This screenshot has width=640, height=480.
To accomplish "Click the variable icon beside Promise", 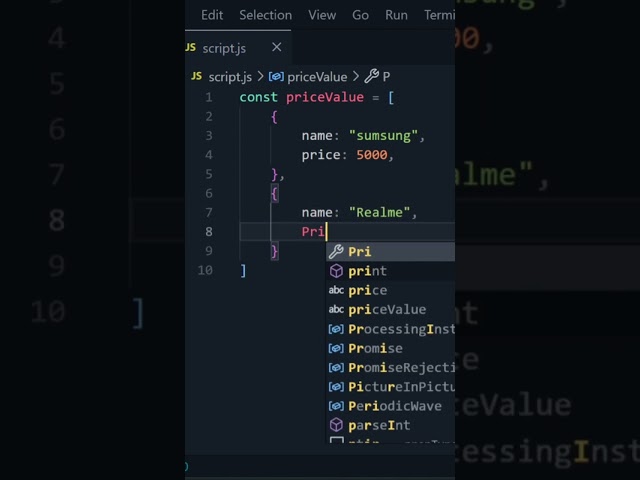I will click(336, 348).
